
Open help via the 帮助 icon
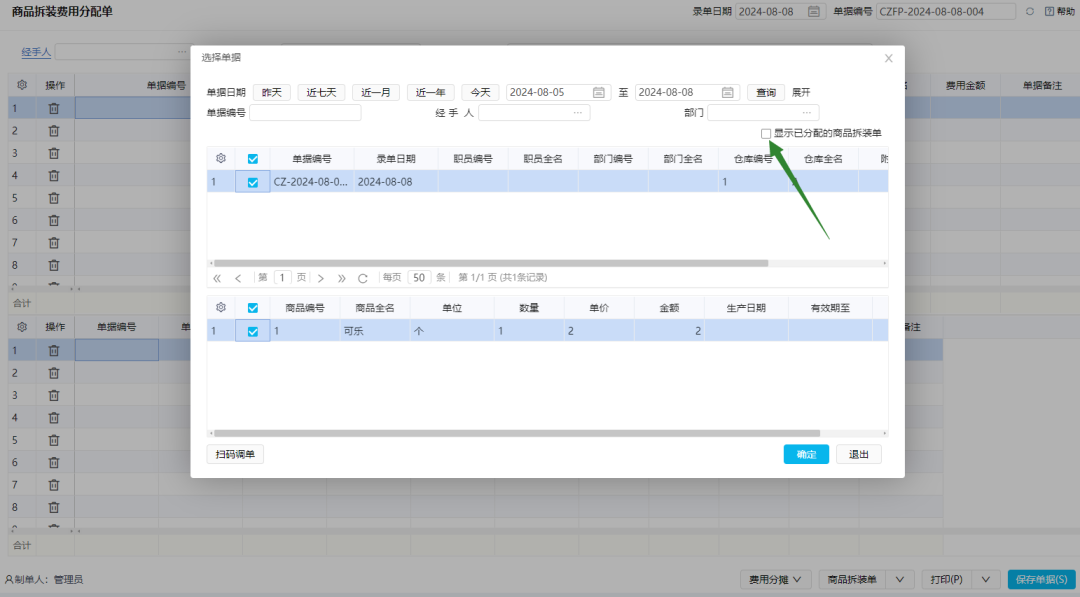pyautogui.click(x=1050, y=11)
